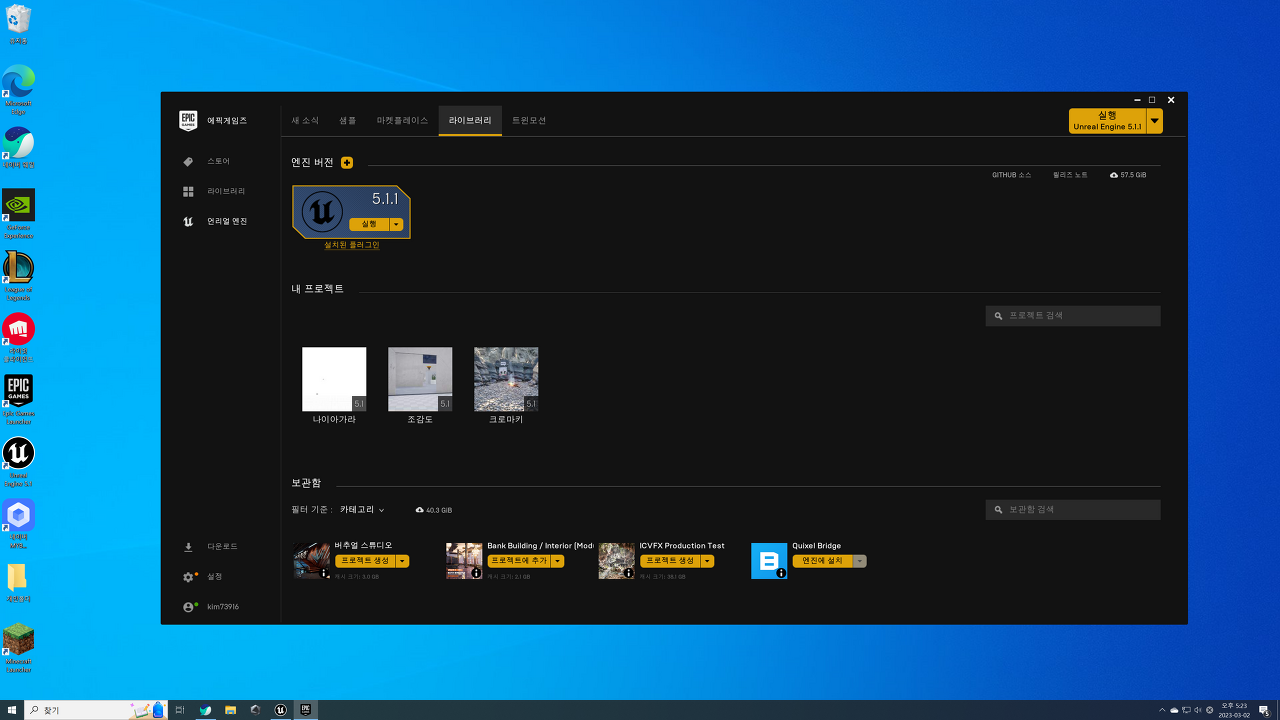Click the Windows Start button
This screenshot has height=720, width=1280.
click(12, 710)
